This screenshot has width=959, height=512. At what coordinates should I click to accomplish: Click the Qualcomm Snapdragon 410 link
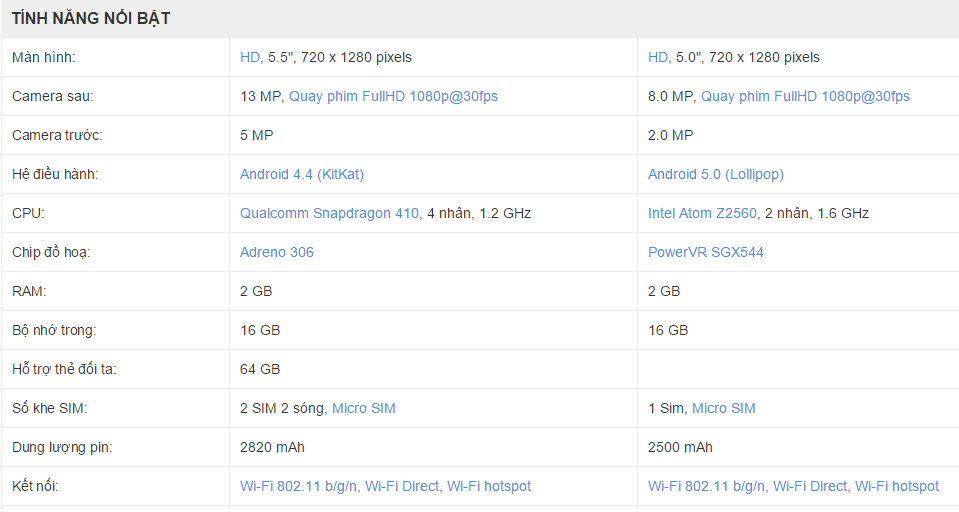coord(329,213)
